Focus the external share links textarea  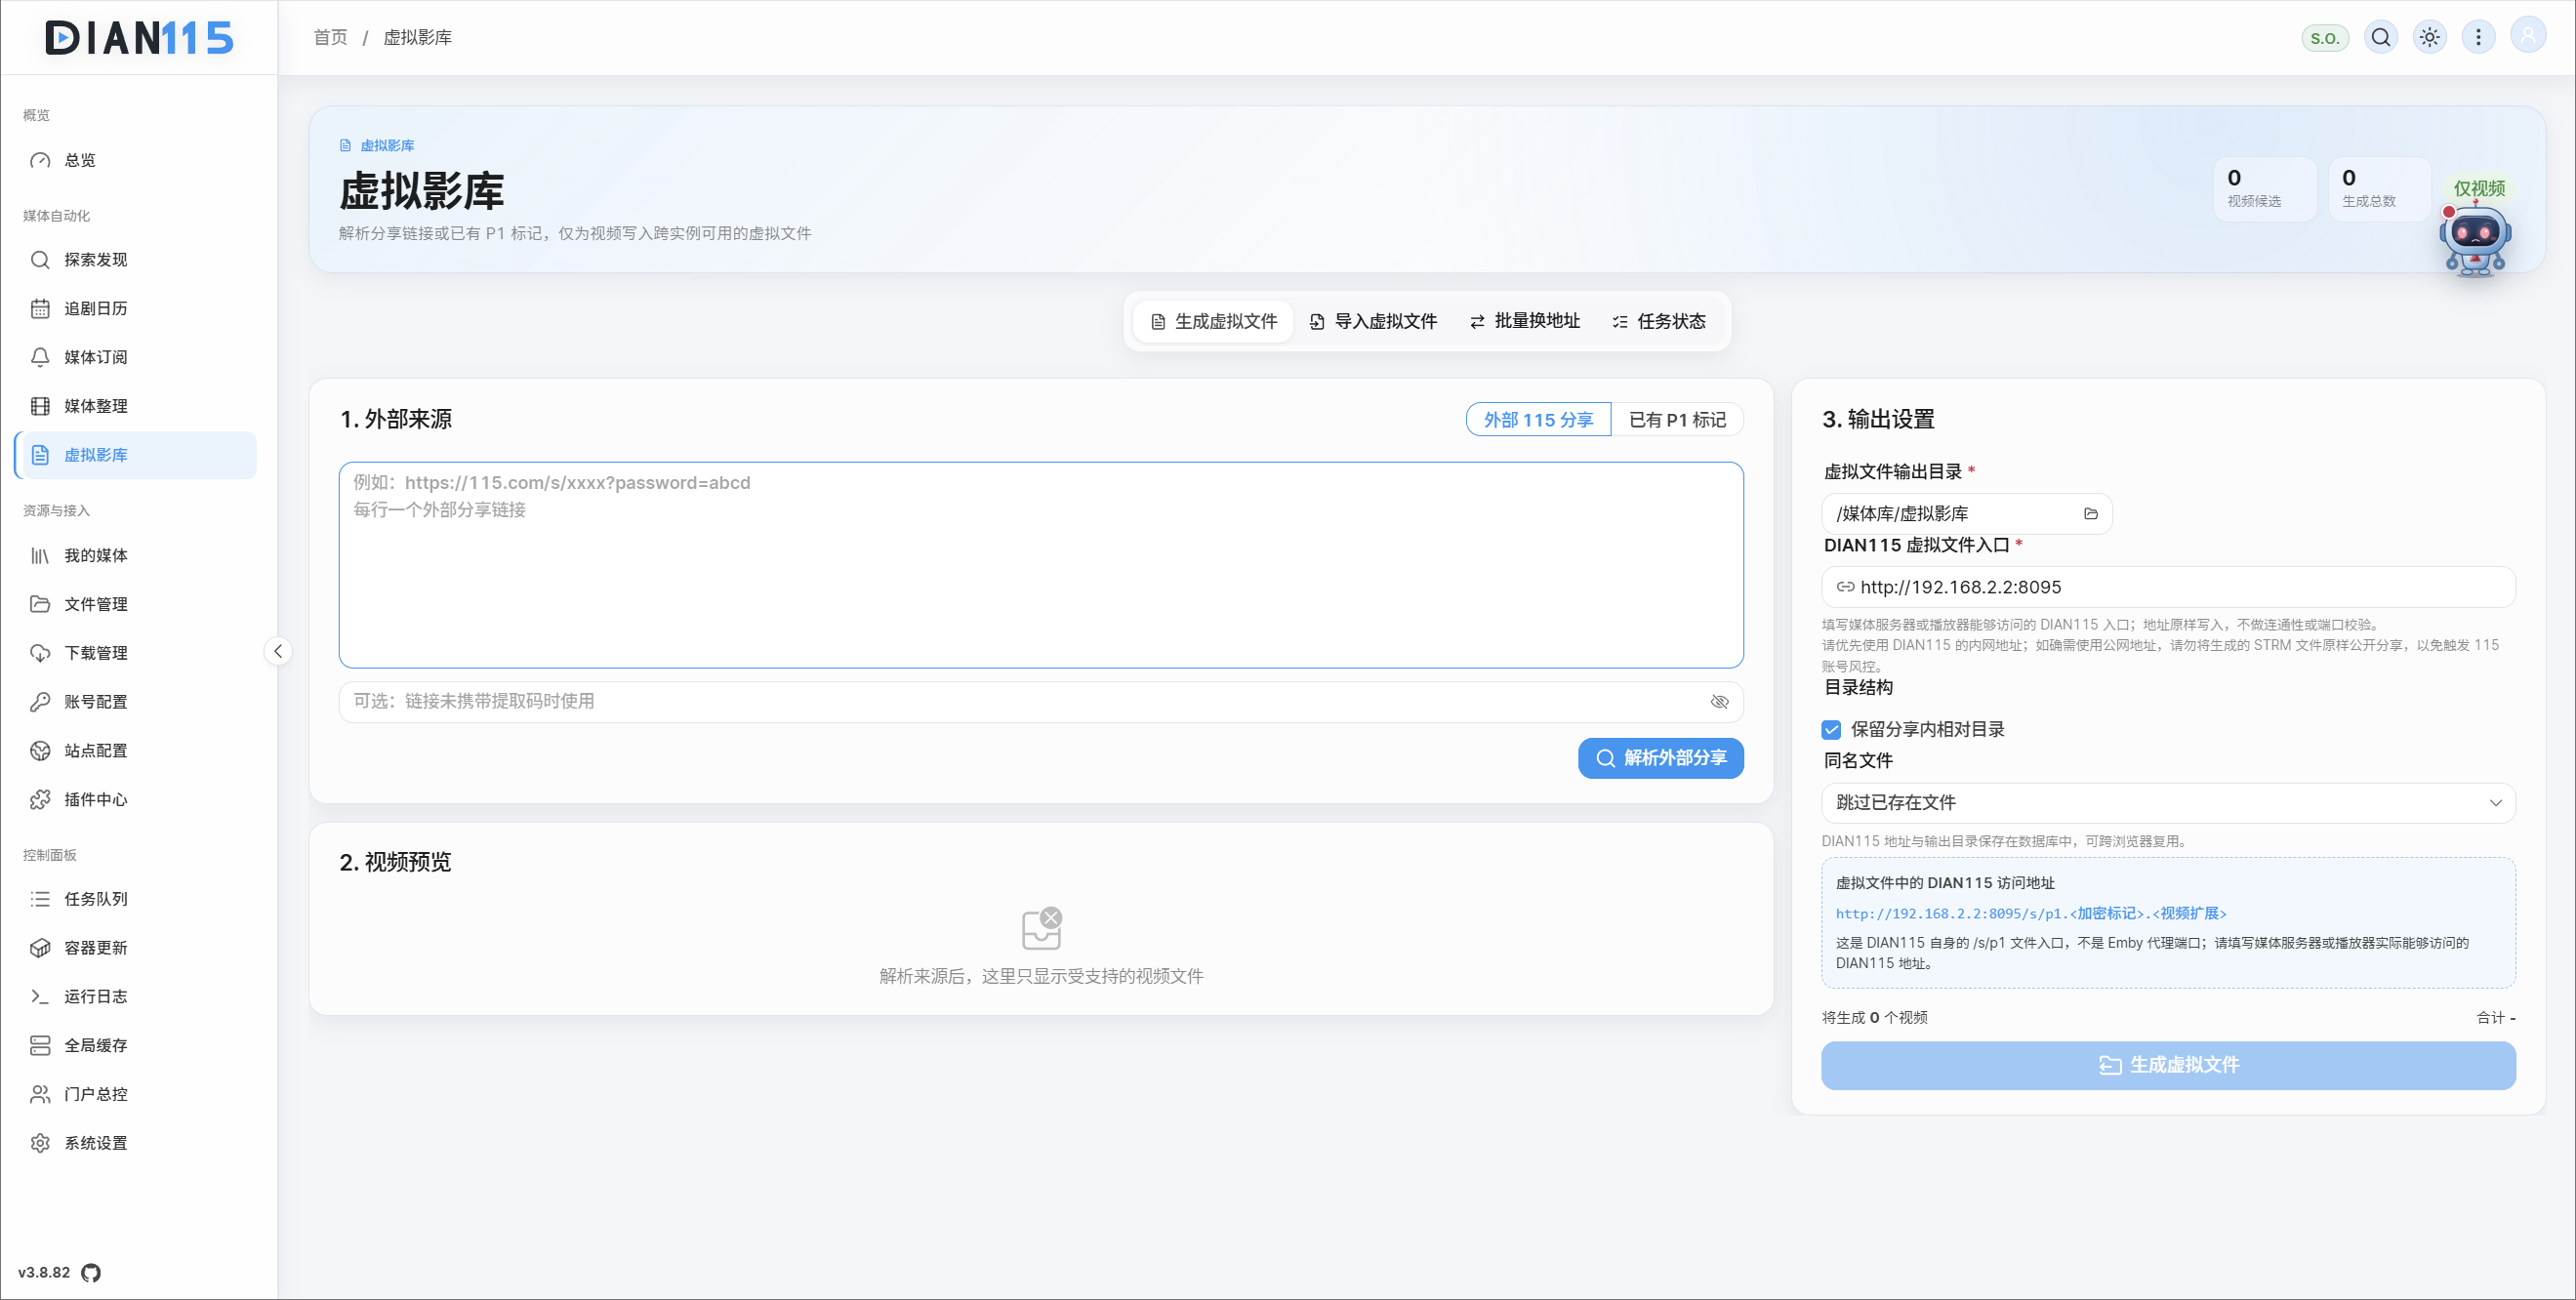(1041, 565)
